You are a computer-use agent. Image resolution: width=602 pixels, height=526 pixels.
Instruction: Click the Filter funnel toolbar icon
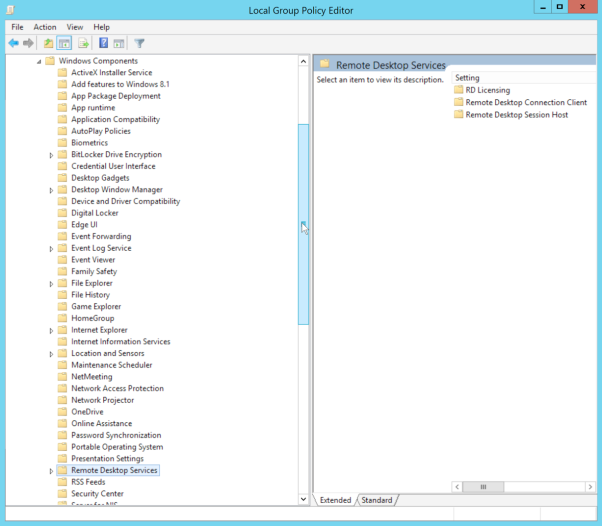tap(139, 43)
